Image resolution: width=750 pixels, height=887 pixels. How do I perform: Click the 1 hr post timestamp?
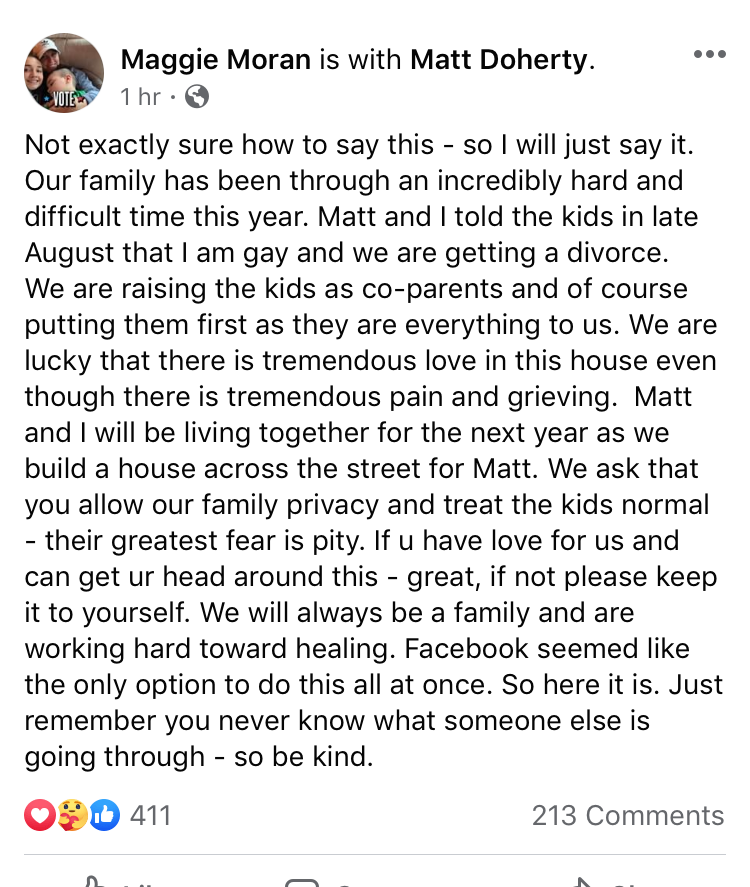coord(140,97)
